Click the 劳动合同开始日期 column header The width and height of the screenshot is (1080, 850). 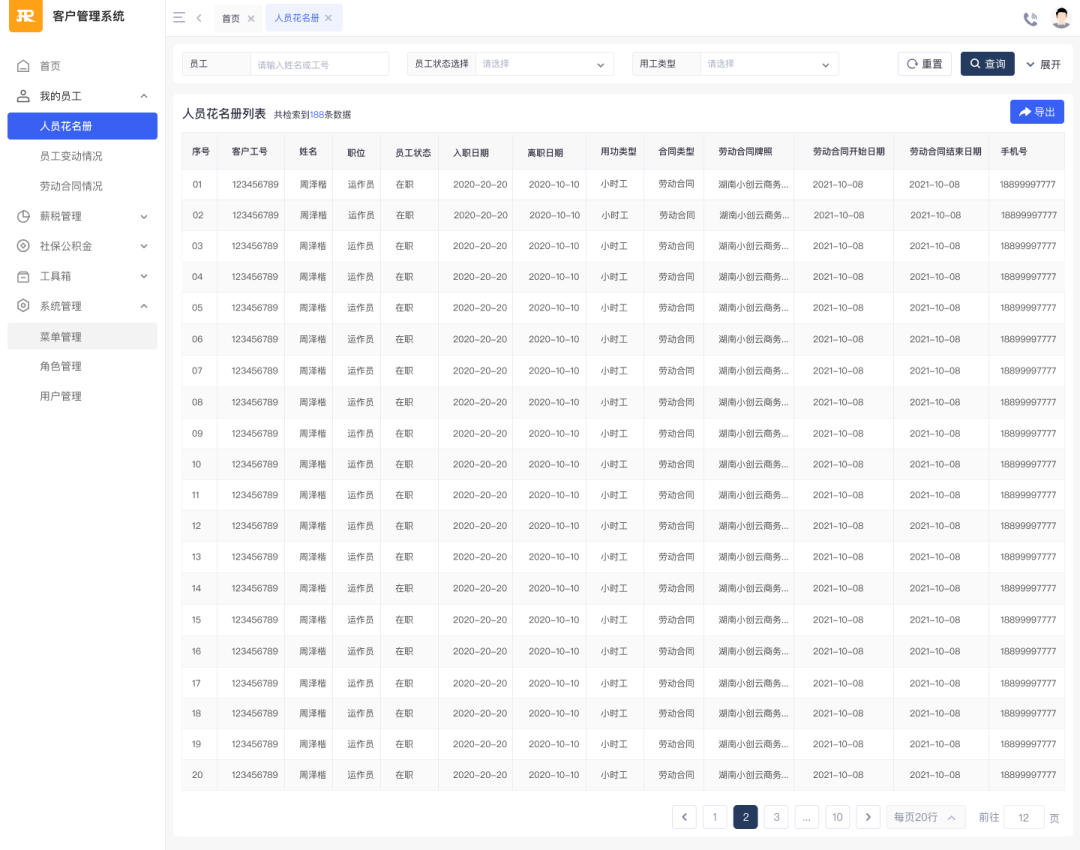pyautogui.click(x=849, y=152)
